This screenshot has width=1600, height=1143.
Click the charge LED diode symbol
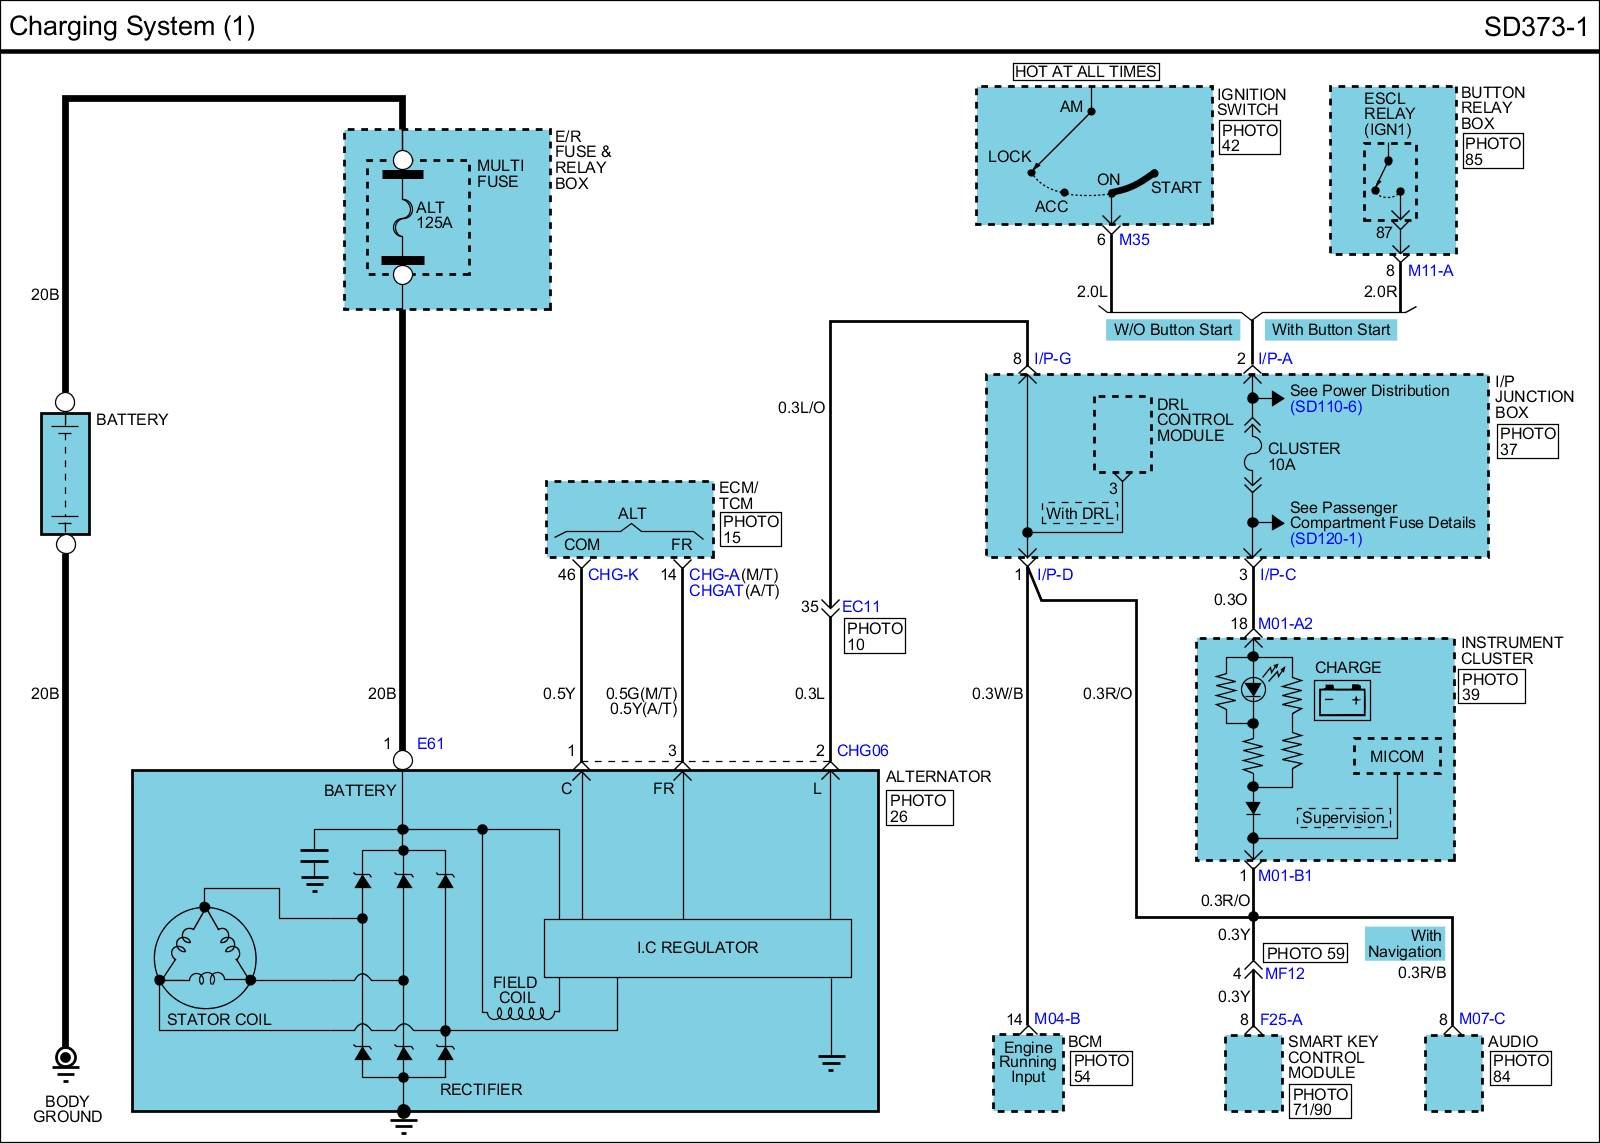click(x=1253, y=689)
